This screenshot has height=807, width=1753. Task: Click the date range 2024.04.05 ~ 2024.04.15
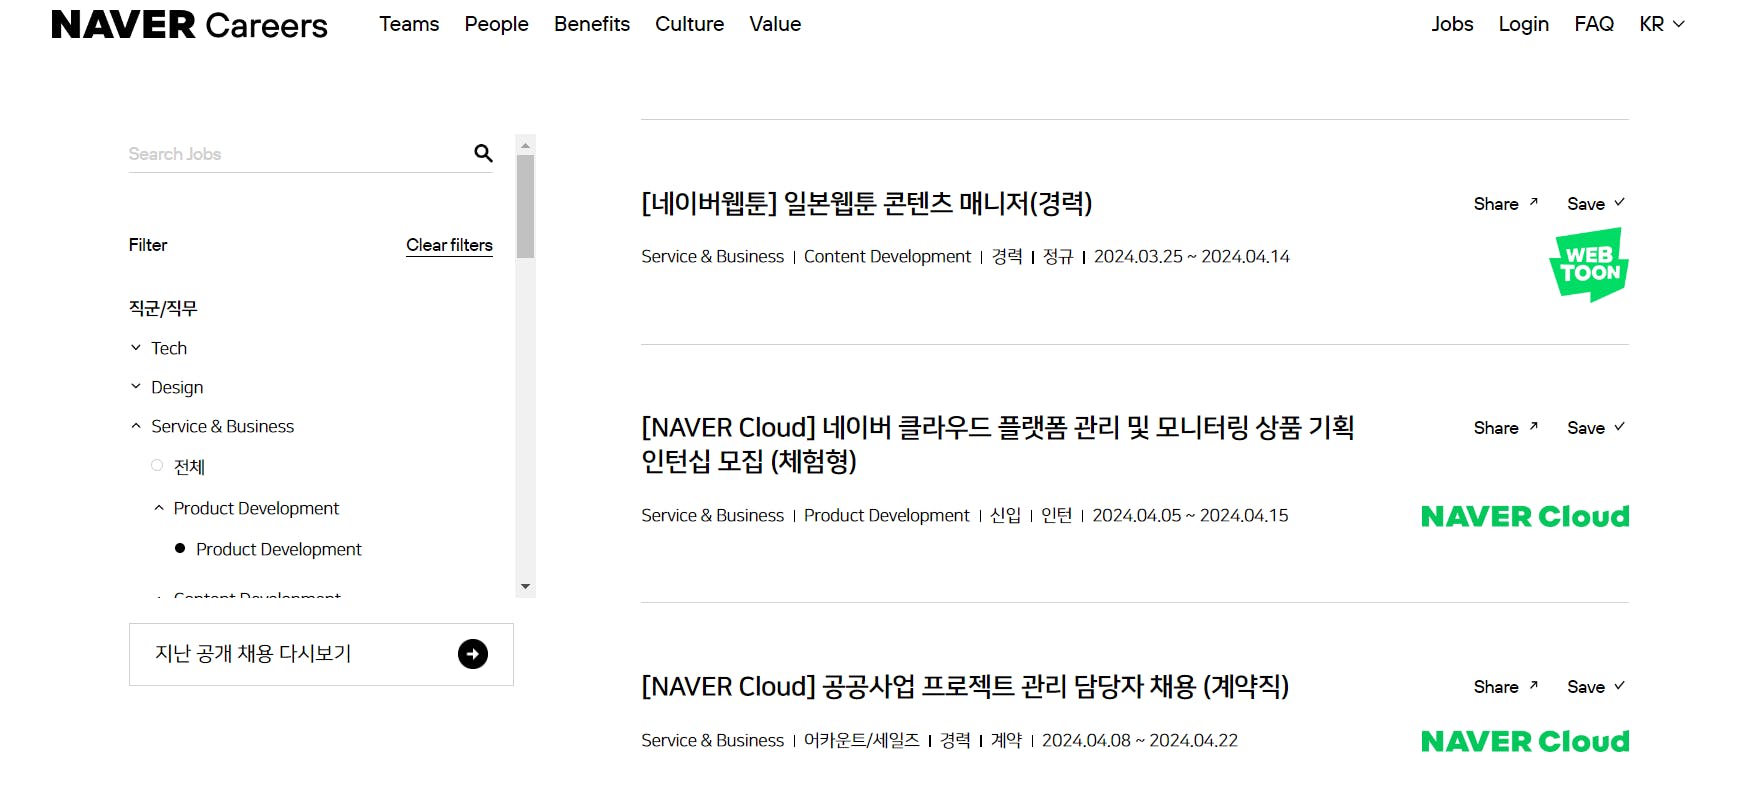coord(1190,516)
